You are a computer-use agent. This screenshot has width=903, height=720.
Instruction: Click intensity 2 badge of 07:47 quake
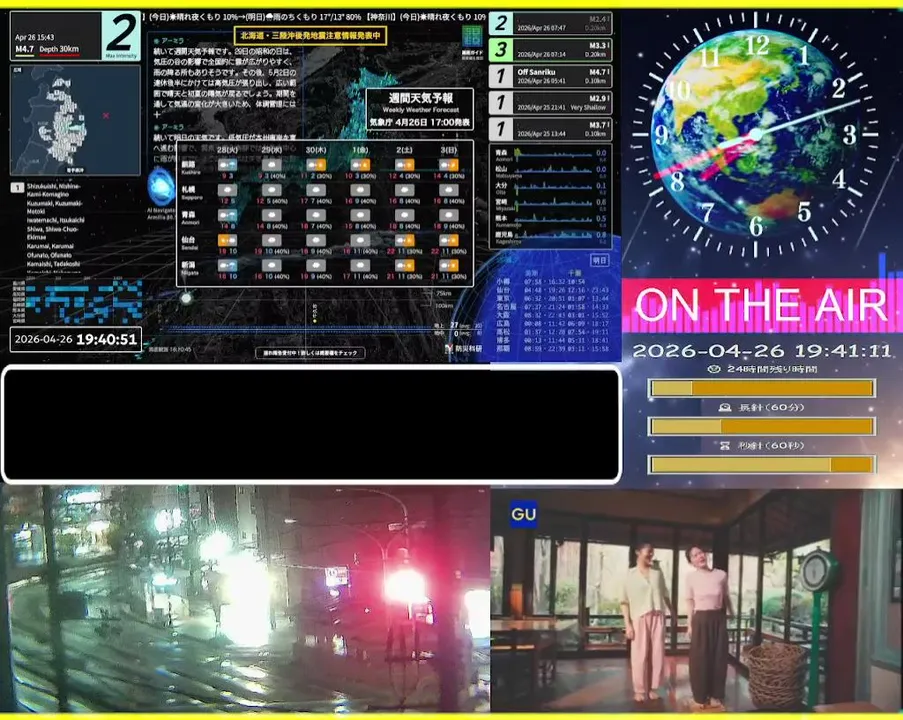click(501, 23)
